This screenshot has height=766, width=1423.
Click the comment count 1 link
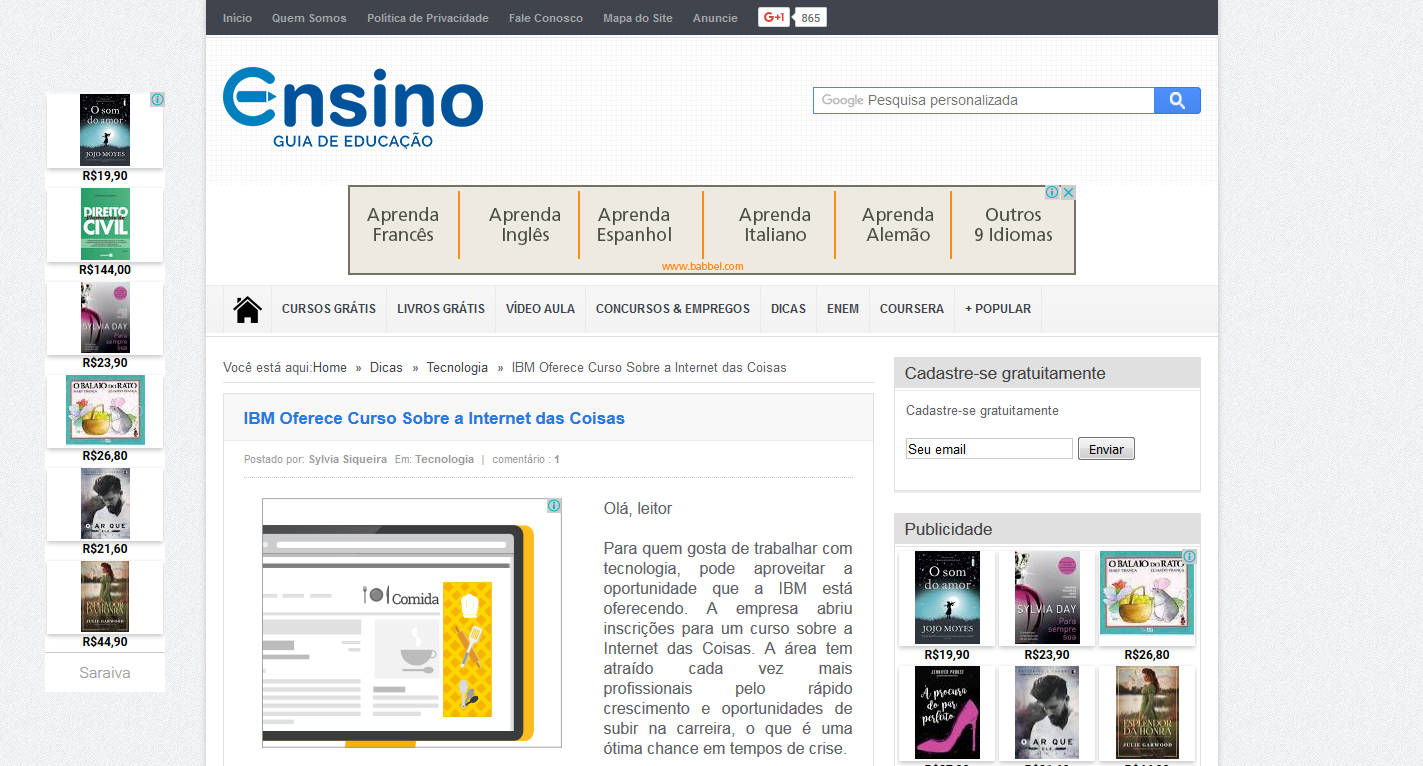click(557, 459)
